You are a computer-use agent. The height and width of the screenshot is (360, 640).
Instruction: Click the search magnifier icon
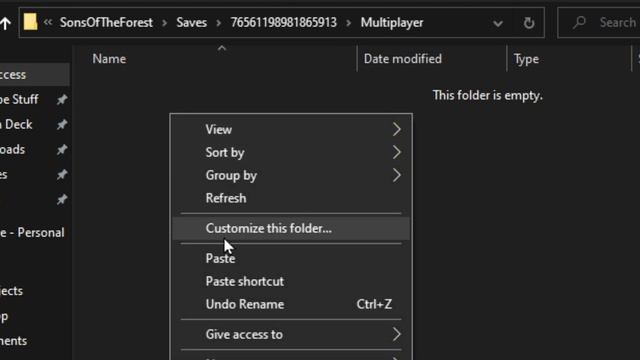579,22
